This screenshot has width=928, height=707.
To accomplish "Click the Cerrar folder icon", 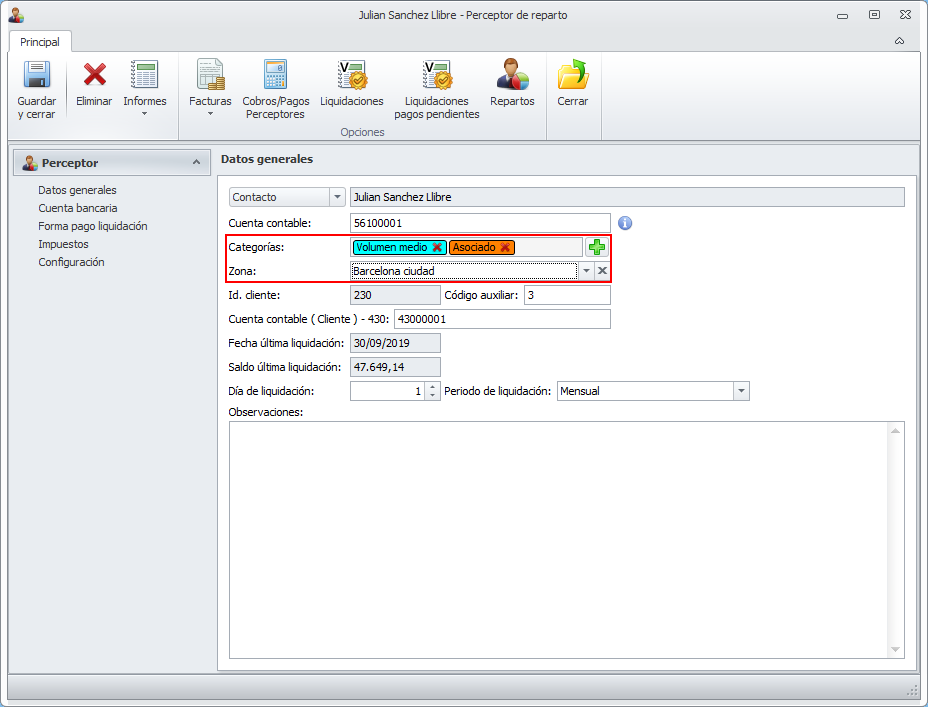I will coord(573,76).
